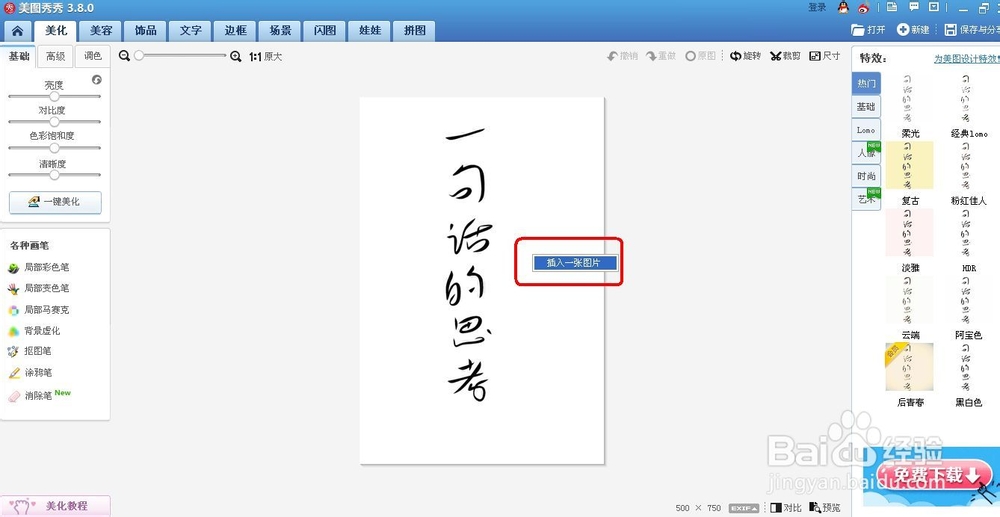Select 人像 effects category
The height and width of the screenshot is (517, 1000).
click(866, 153)
